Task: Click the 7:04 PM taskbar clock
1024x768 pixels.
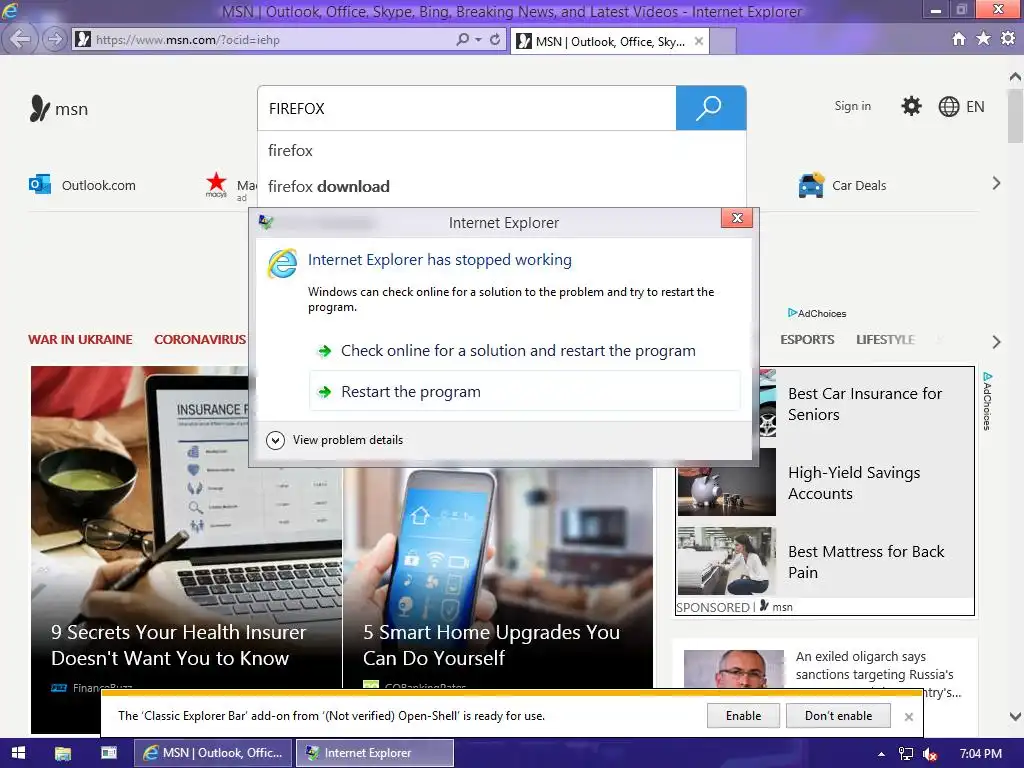Action: coord(980,754)
